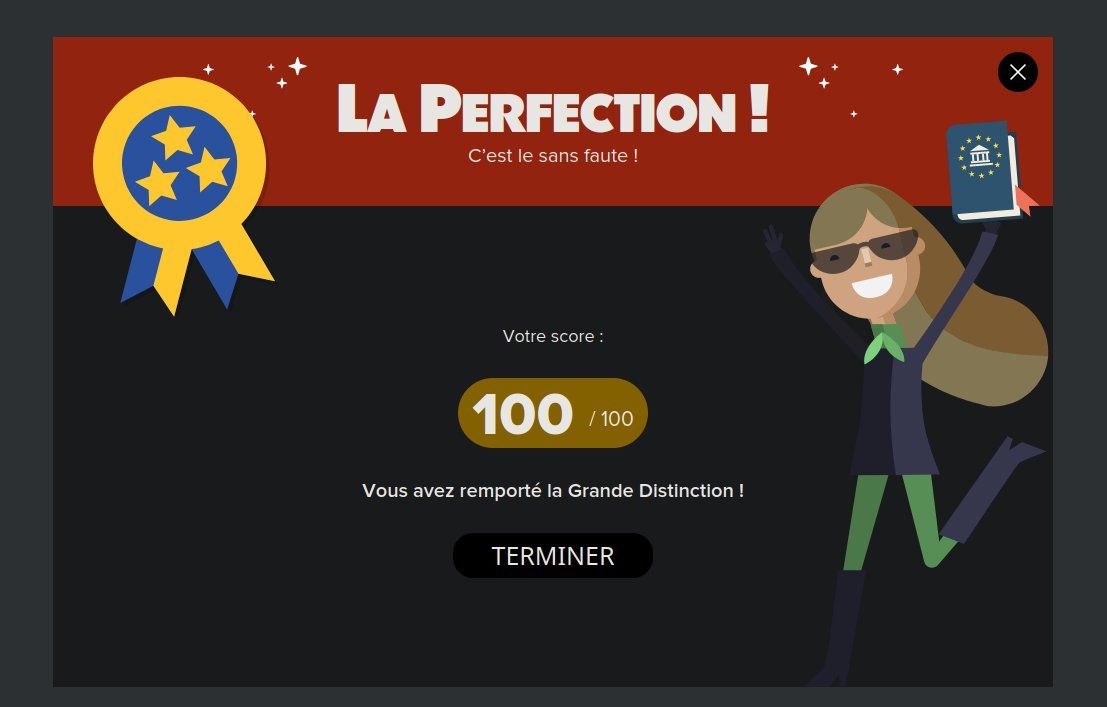This screenshot has width=1107, height=707.
Task: Click the blue star circle inside medal
Action: pyautogui.click(x=179, y=163)
